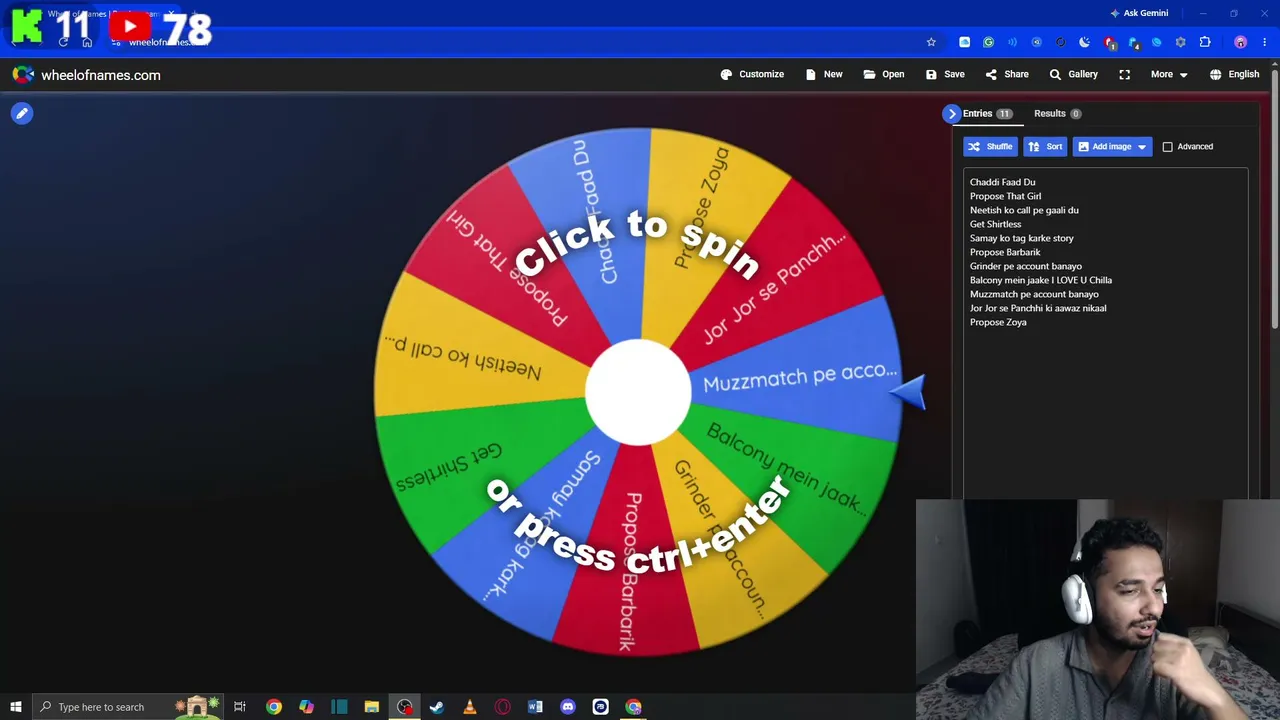
Task: Save the current wheel
Action: tap(945, 74)
